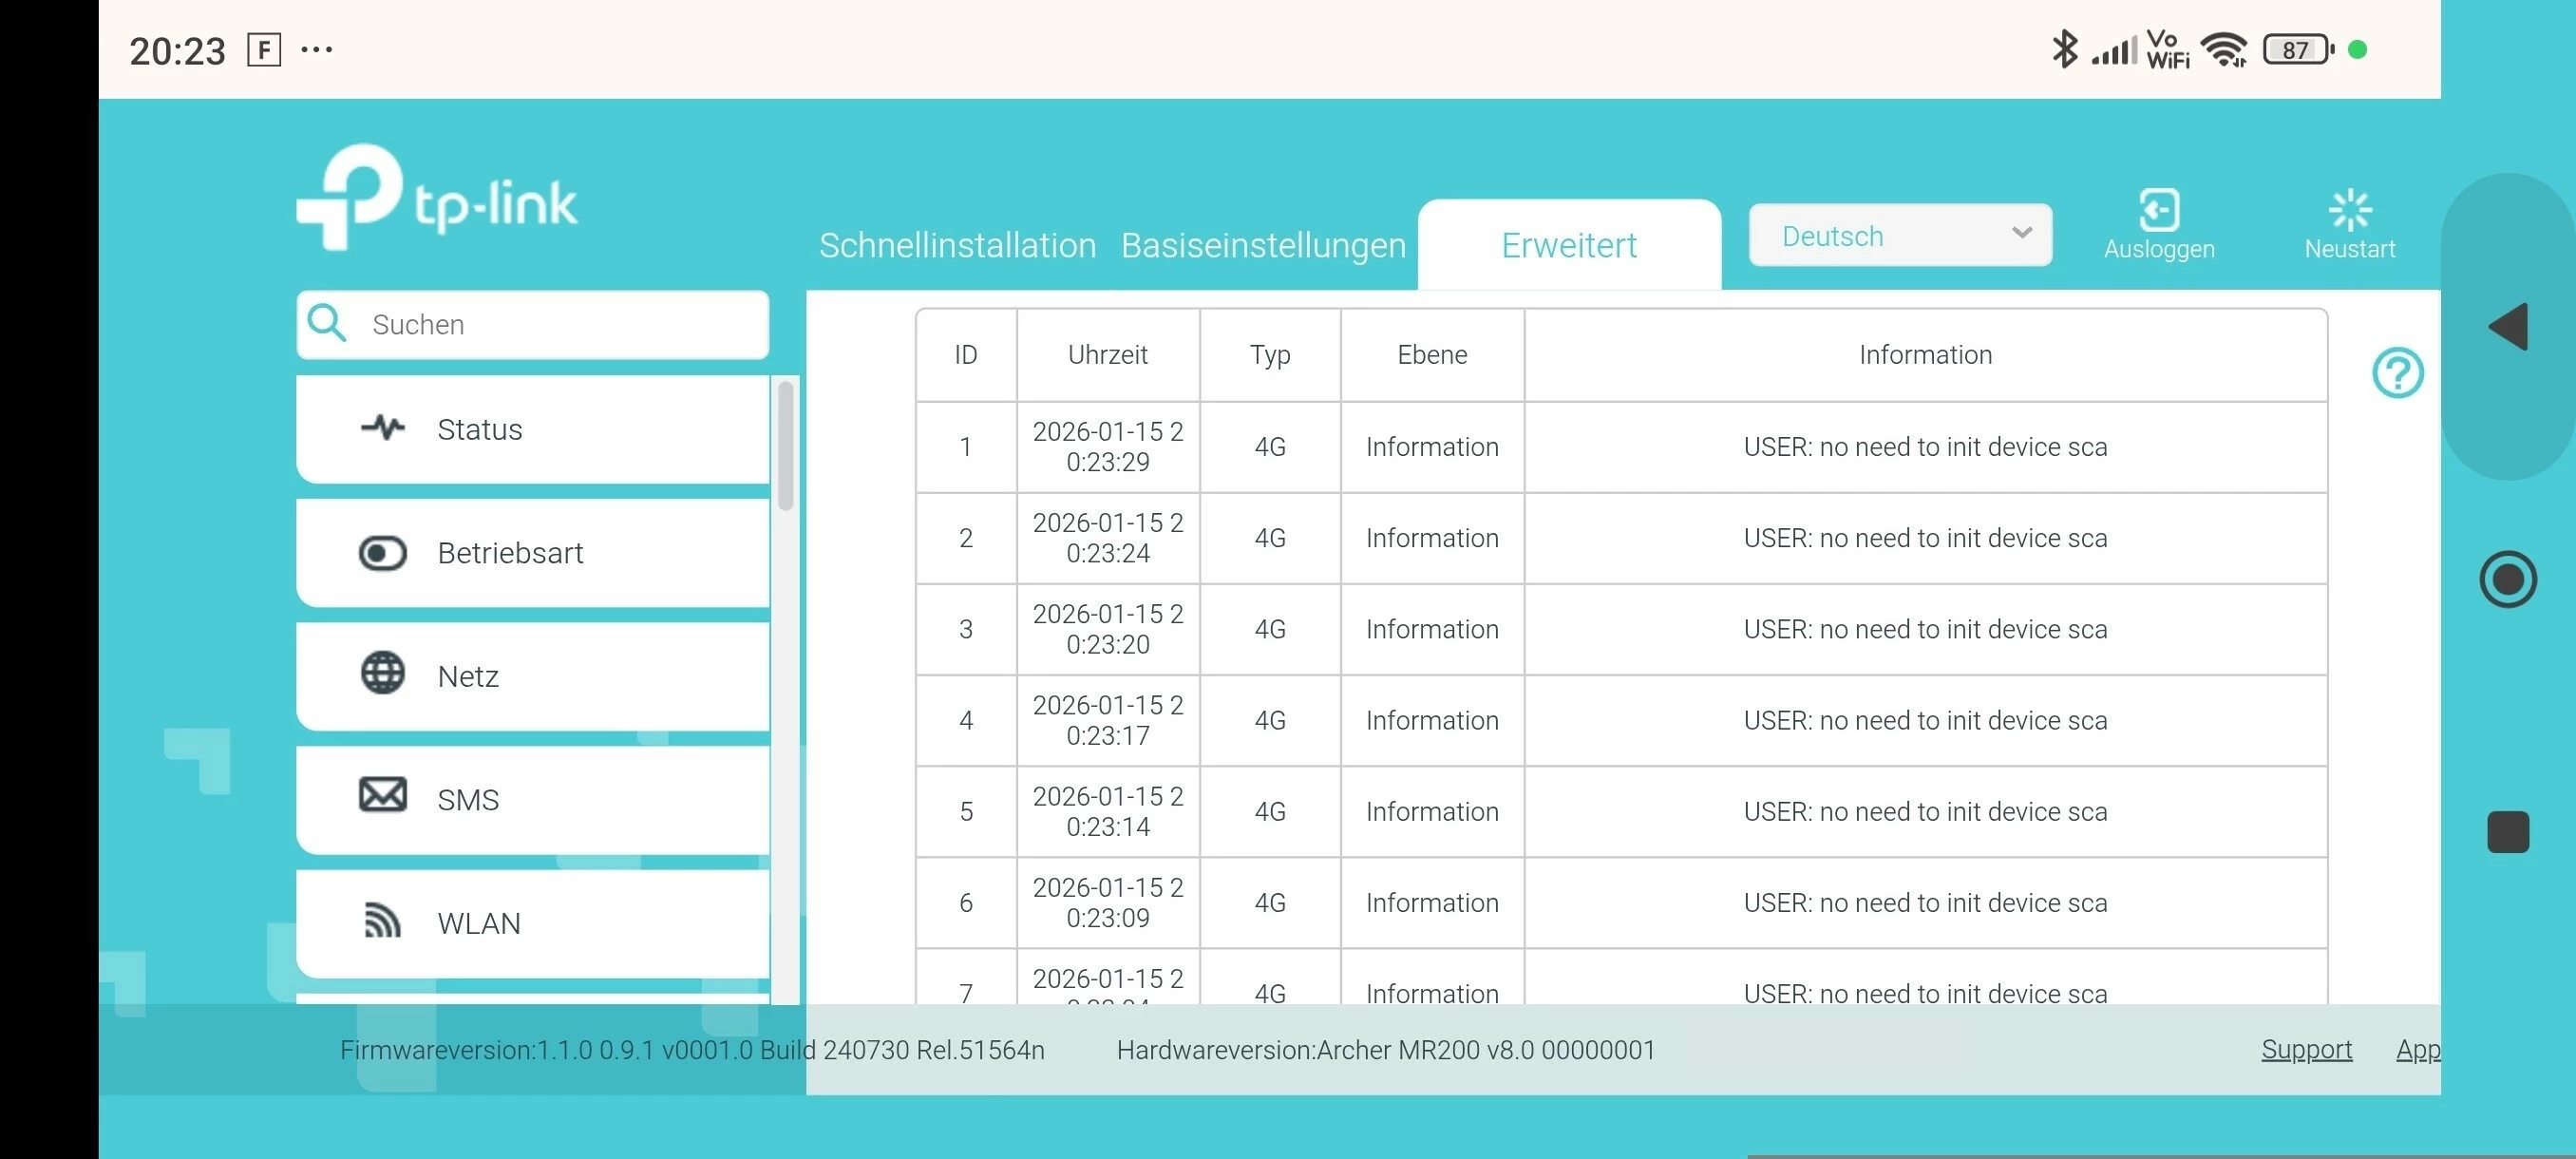Image resolution: width=2576 pixels, height=1159 pixels.
Task: Click the Suchen search field
Action: [x=560, y=324]
